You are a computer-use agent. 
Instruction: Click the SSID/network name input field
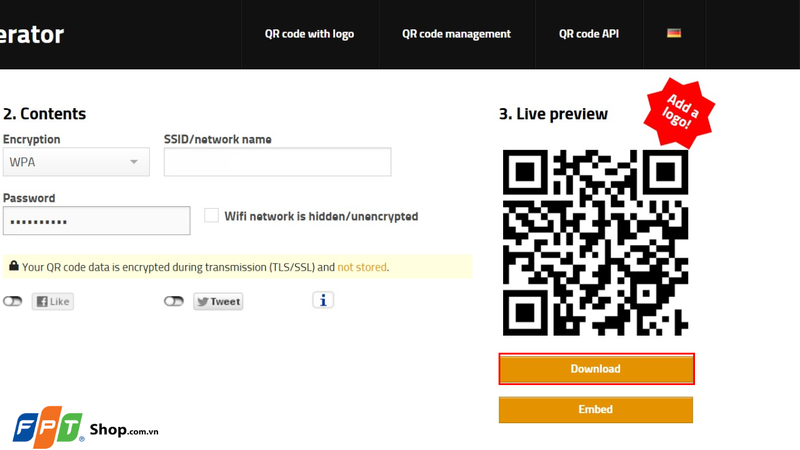pos(278,162)
